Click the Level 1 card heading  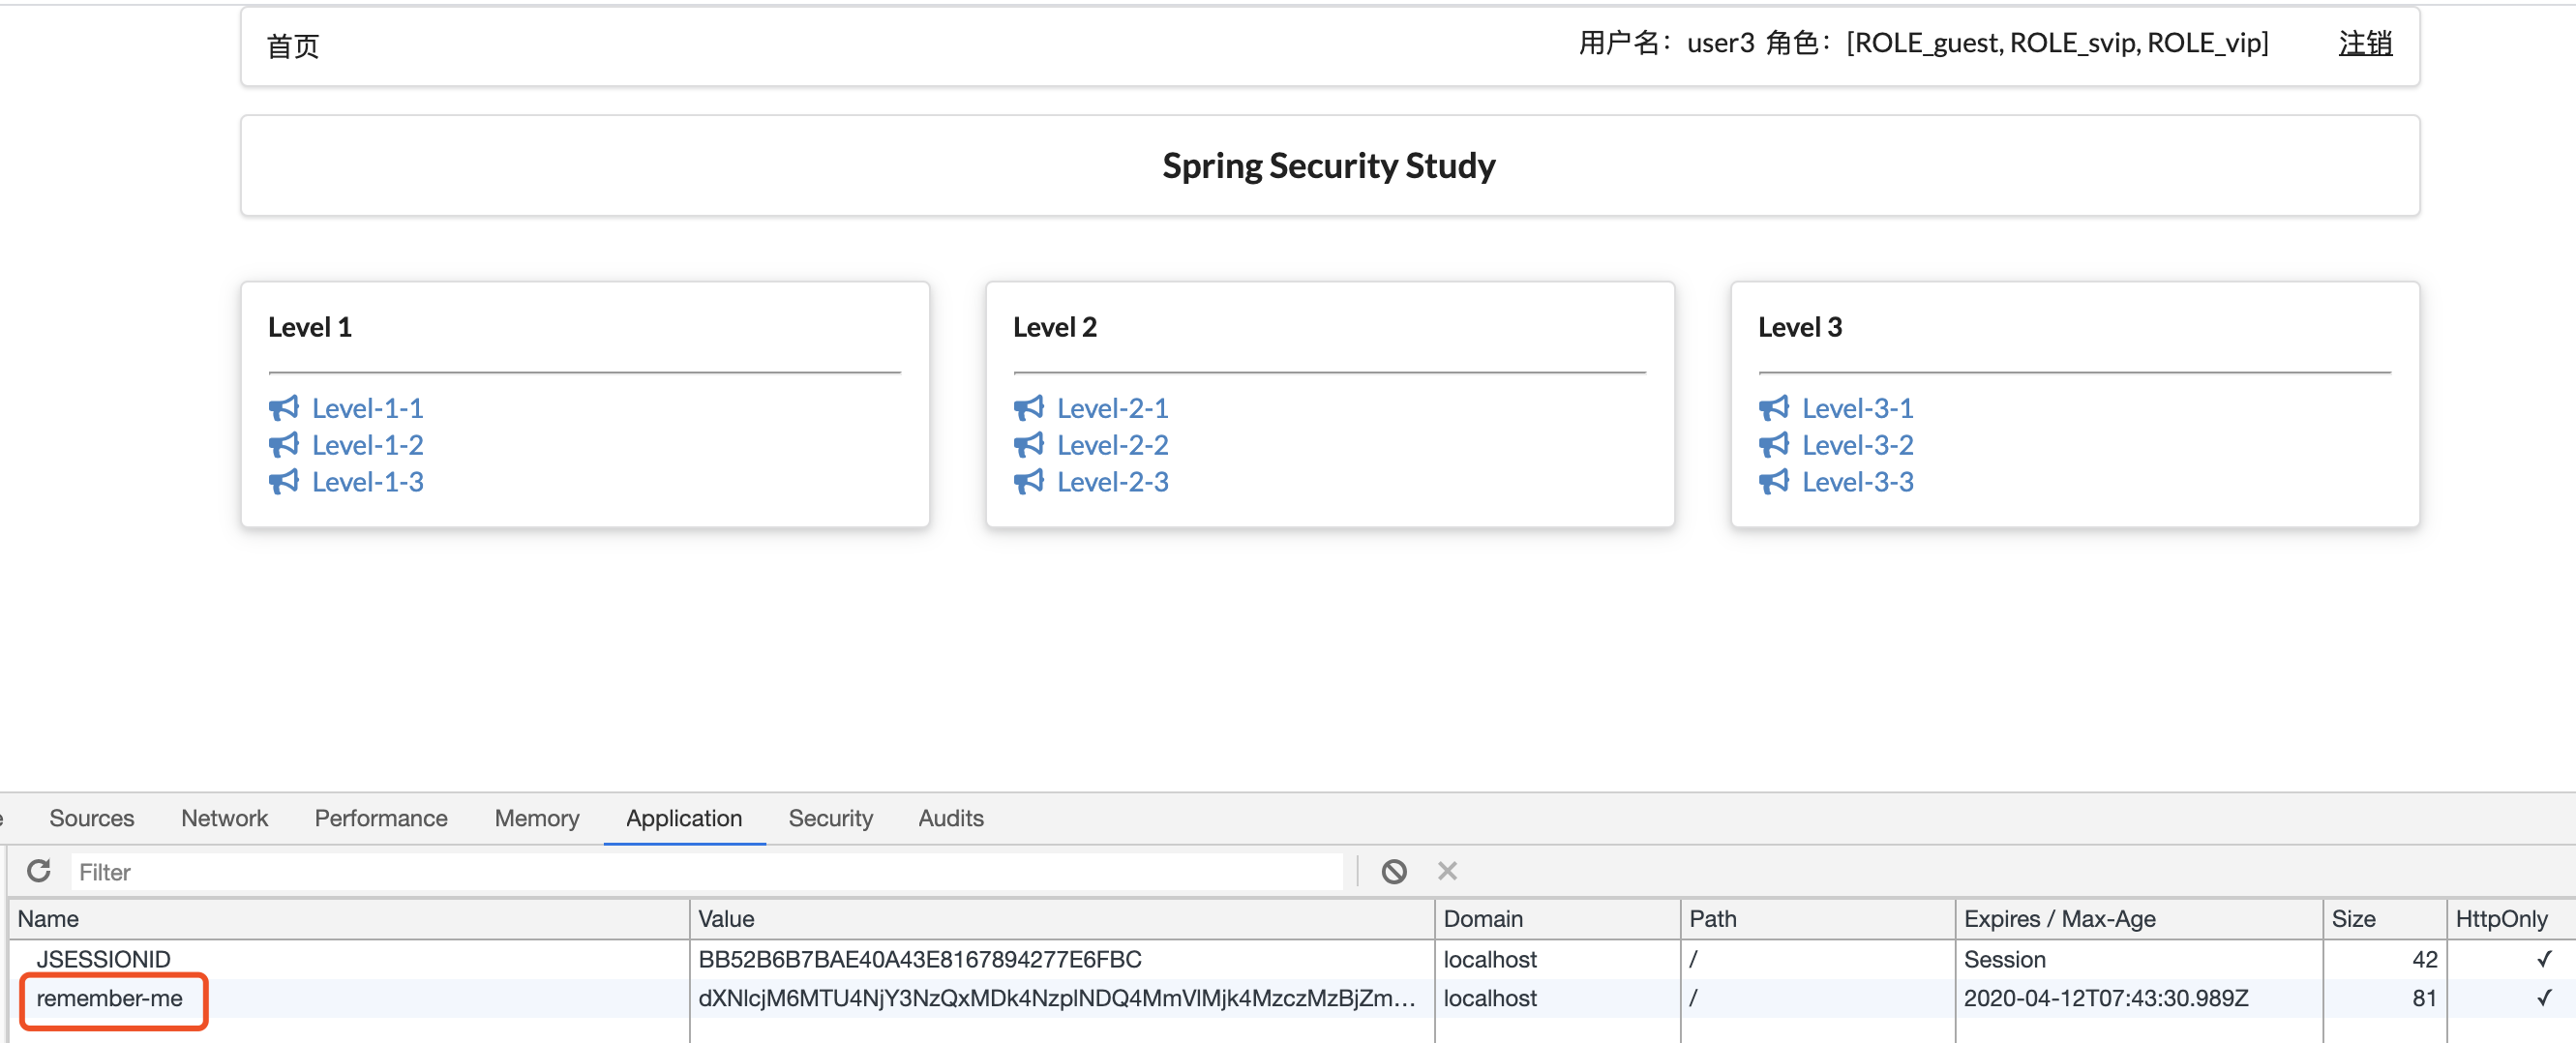(310, 327)
